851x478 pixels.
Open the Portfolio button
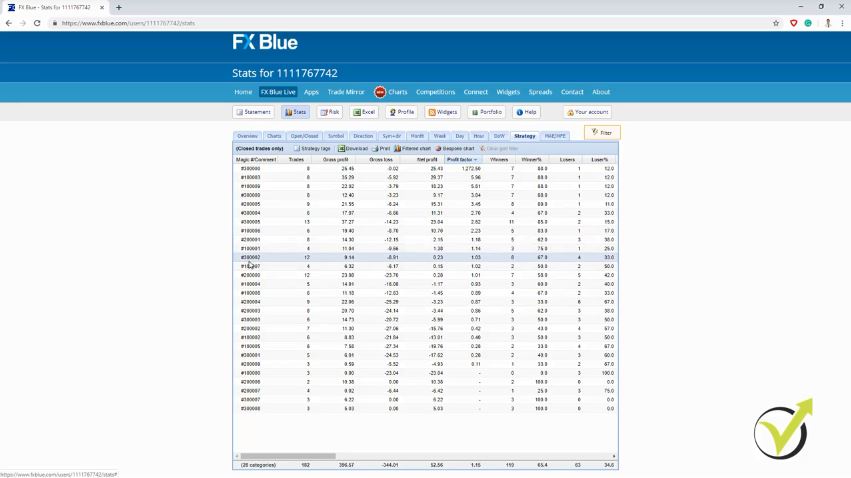tap(486, 112)
